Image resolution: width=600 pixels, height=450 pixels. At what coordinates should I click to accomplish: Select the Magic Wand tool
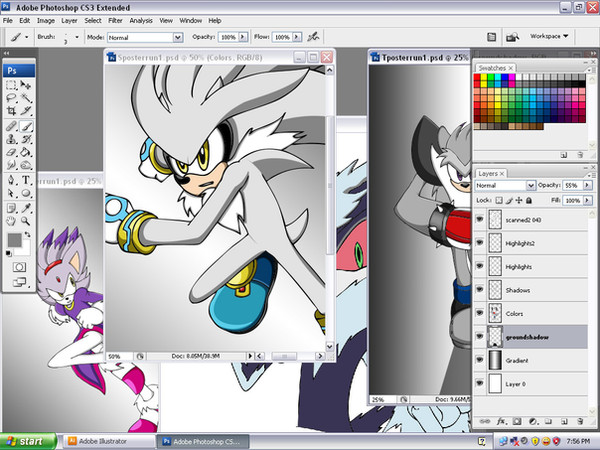pos(26,98)
